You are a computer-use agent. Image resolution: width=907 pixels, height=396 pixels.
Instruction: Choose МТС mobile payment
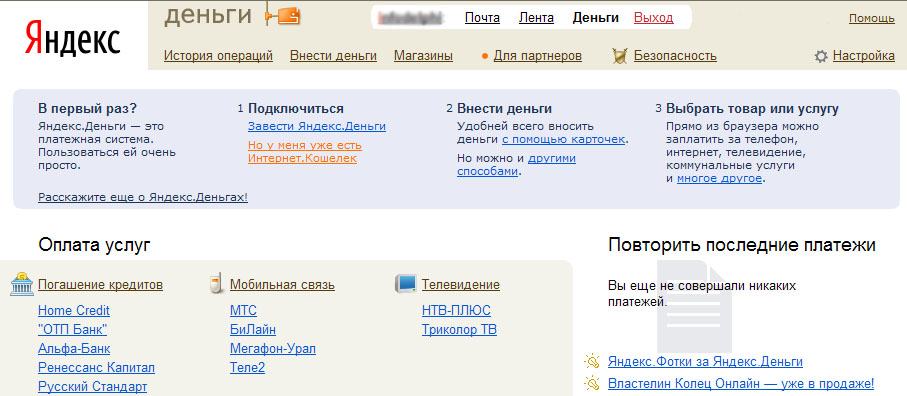pyautogui.click(x=244, y=310)
